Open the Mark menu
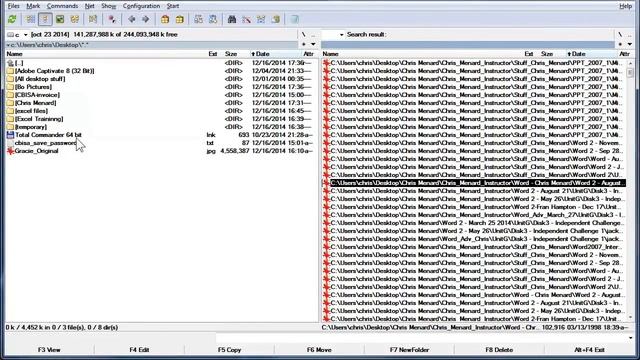Viewport: 640px width, 360px height. point(33,6)
